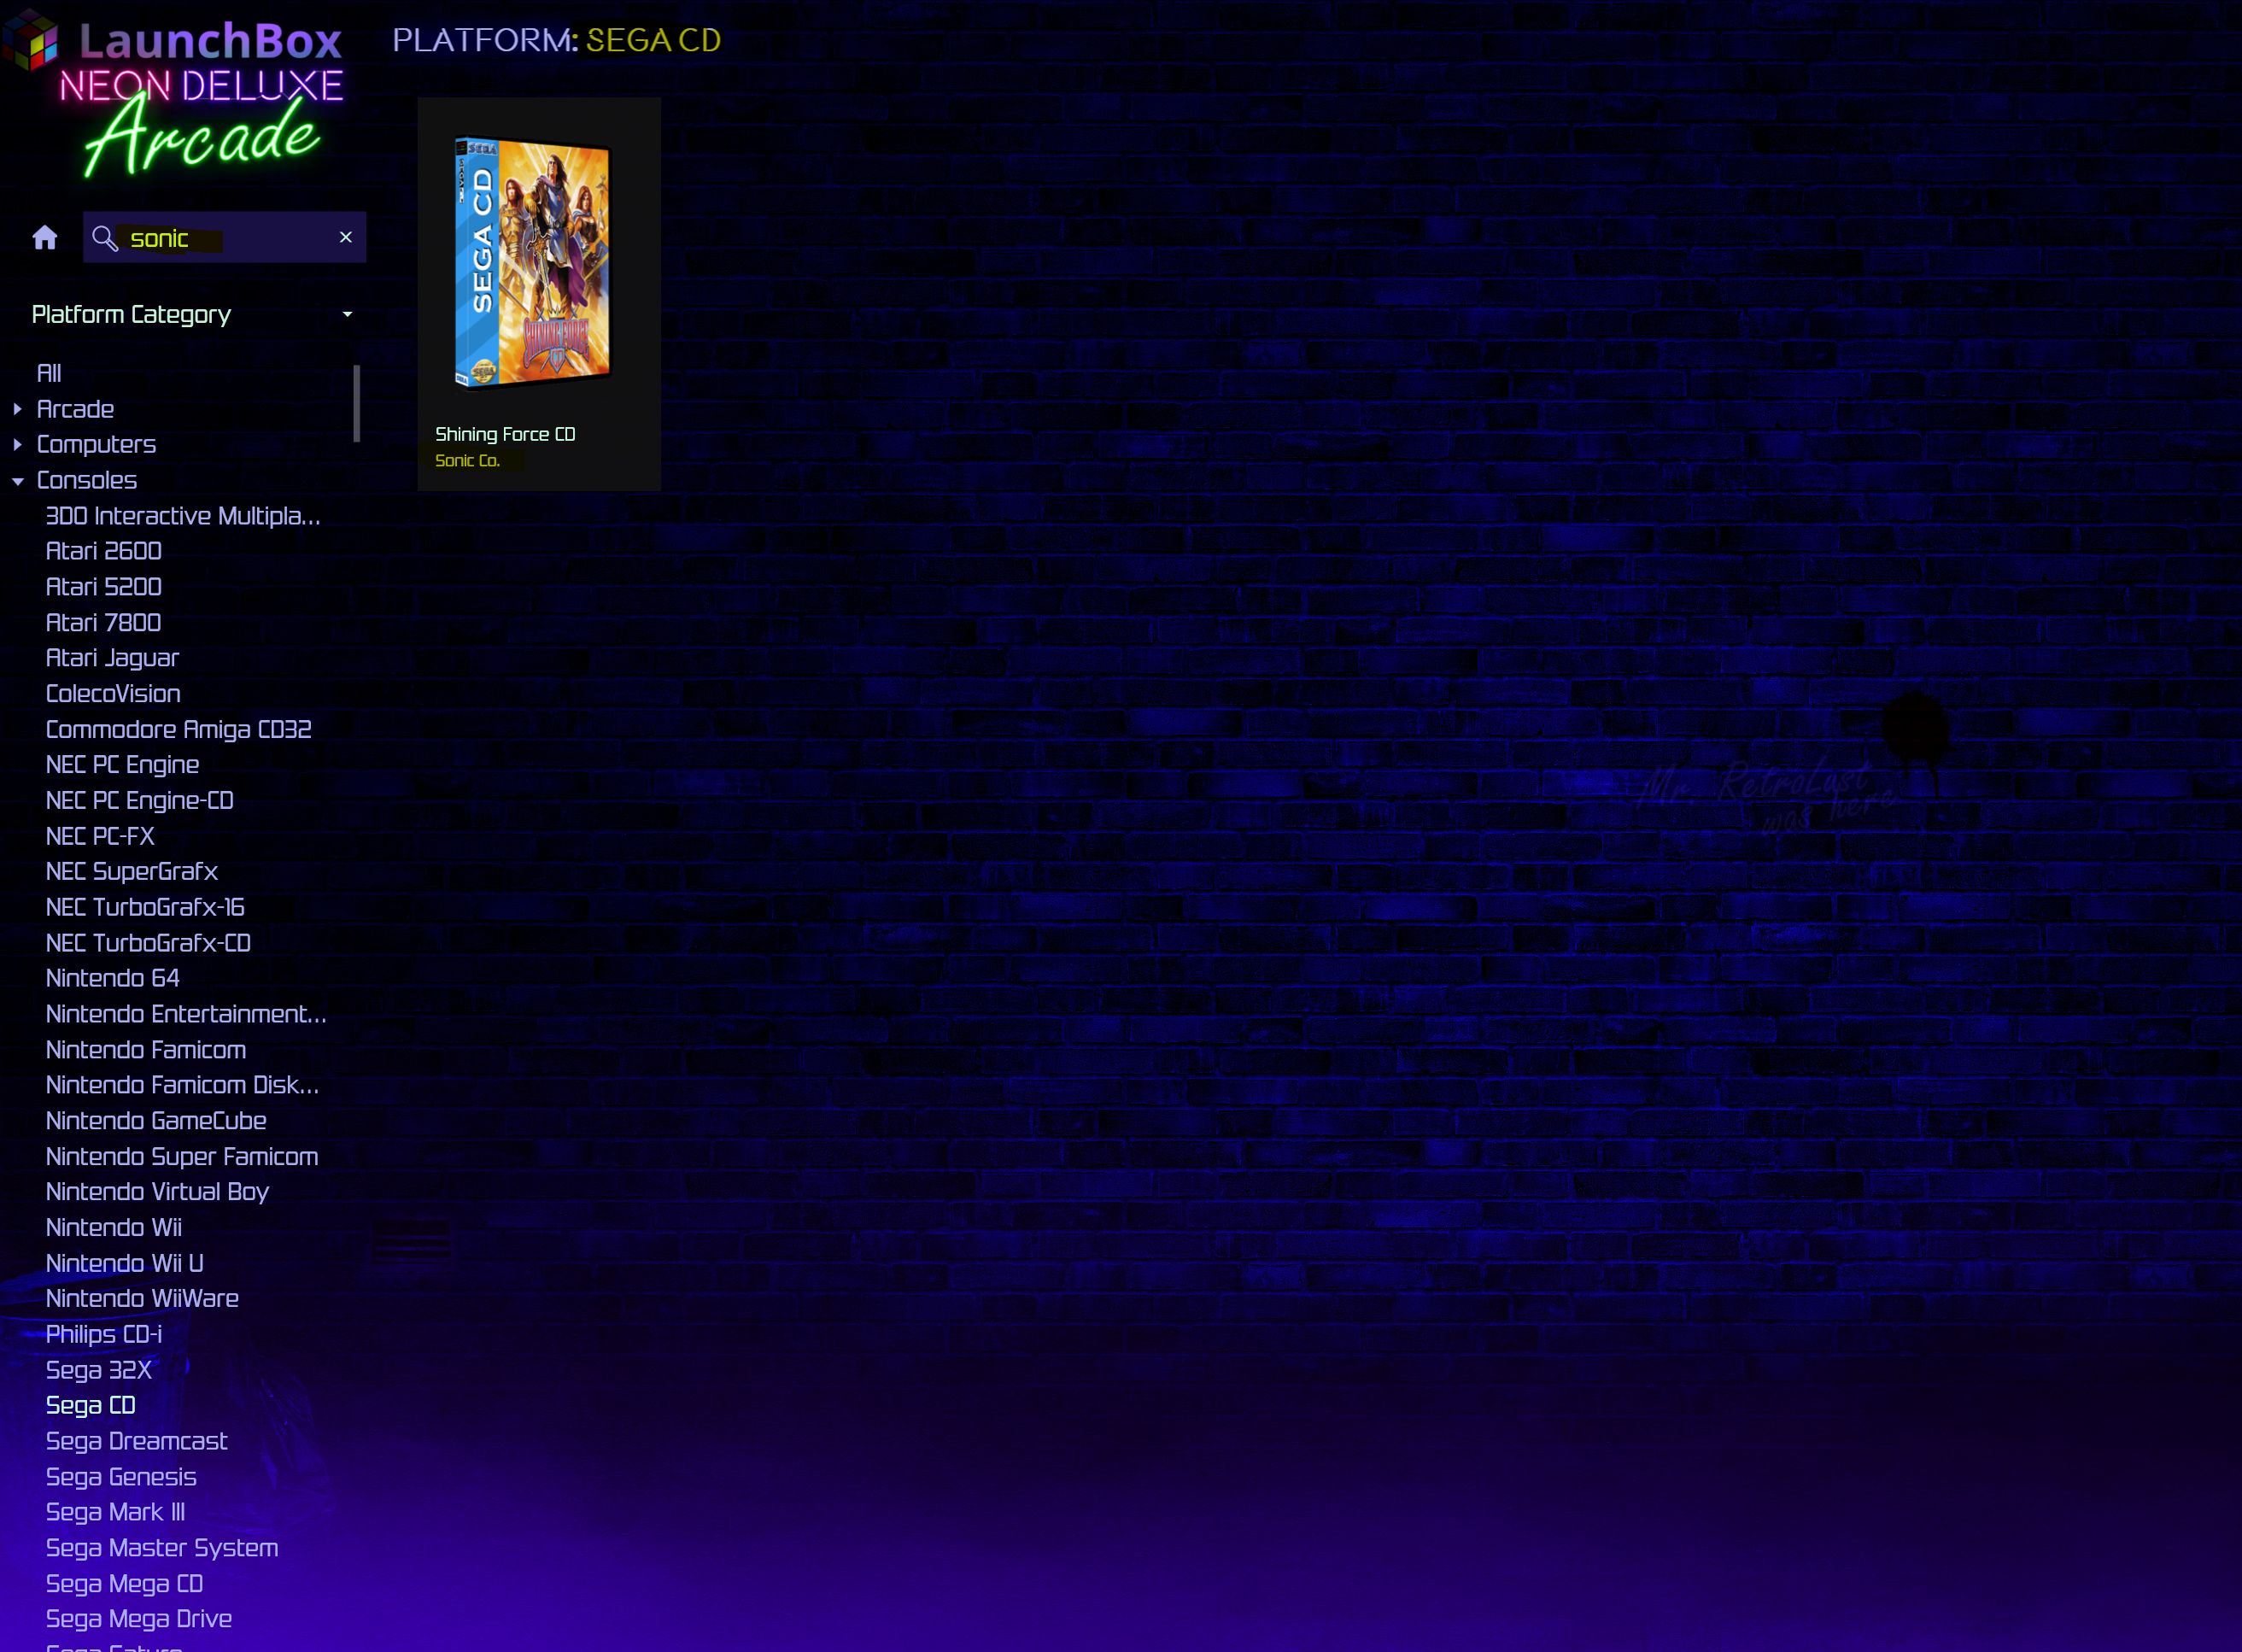Select Nintendo 64 platform
The image size is (2242, 1652).
pyautogui.click(x=113, y=979)
